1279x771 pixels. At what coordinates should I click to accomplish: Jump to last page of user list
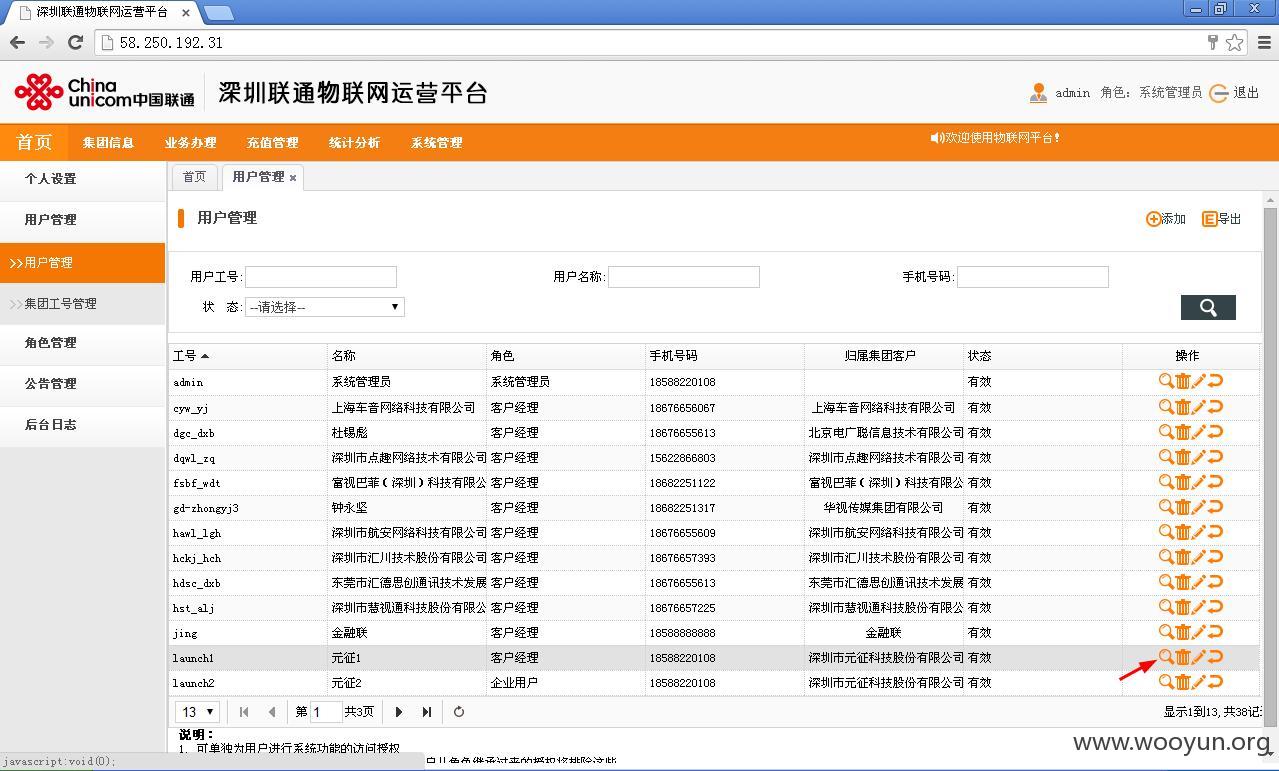[427, 712]
